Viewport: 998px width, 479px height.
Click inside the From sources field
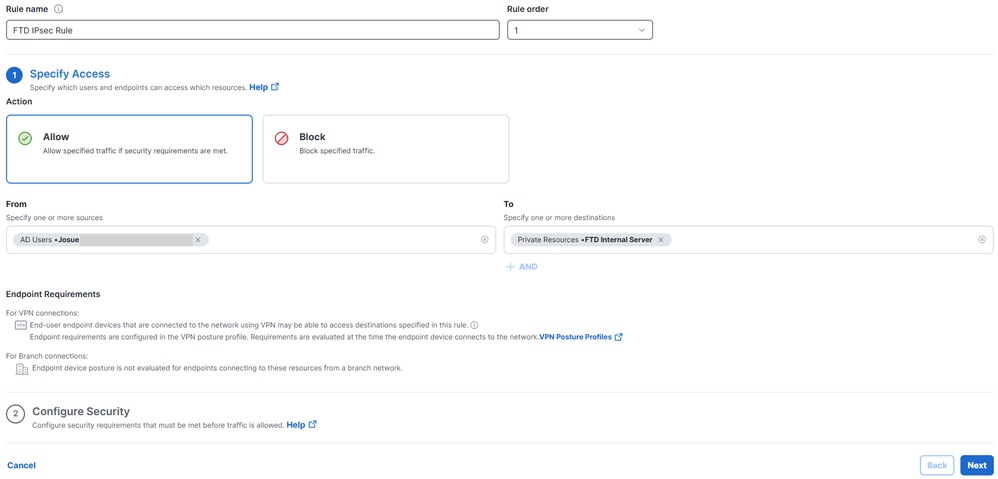pyautogui.click(x=340, y=240)
